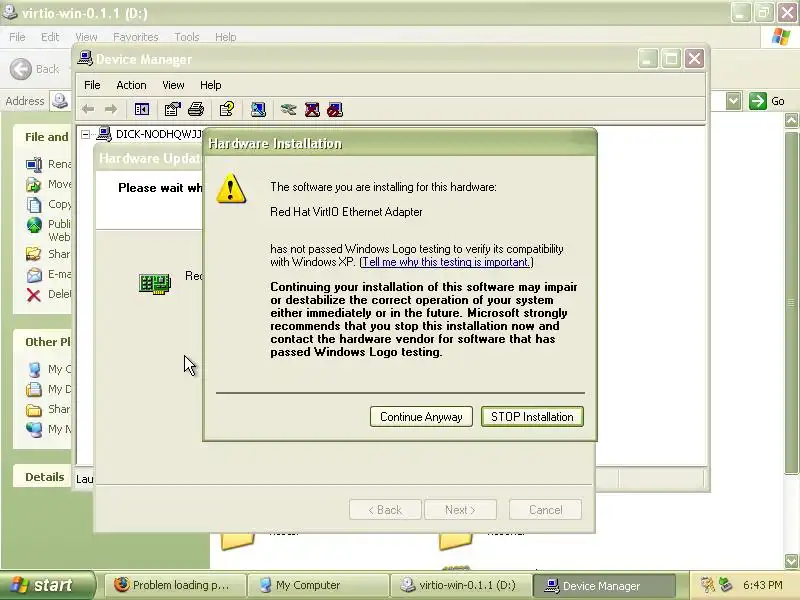Click Cancel in the Hardware Update Wizard

click(545, 510)
